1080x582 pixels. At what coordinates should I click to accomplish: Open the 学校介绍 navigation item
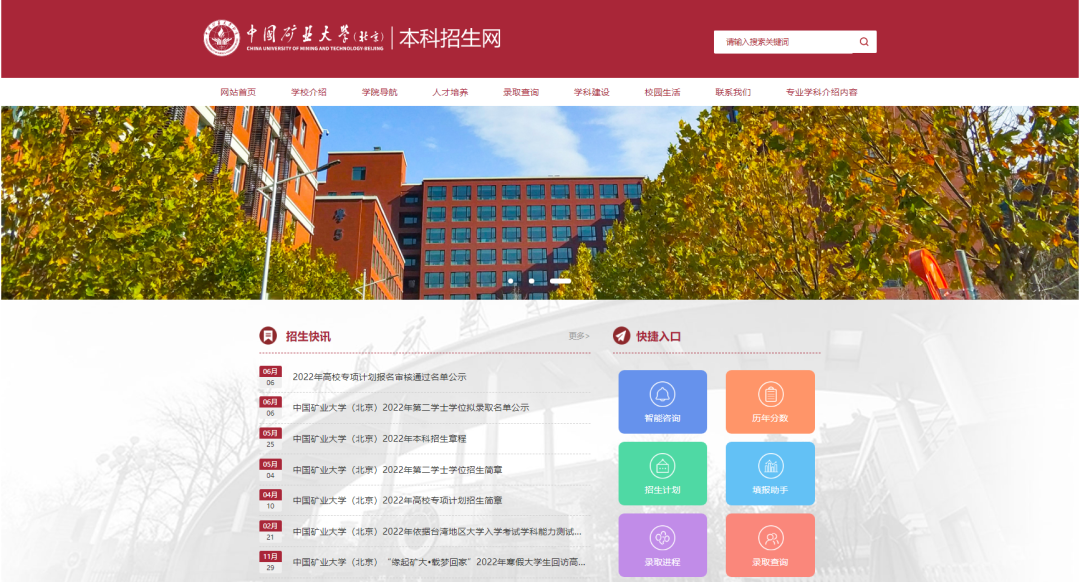309,92
